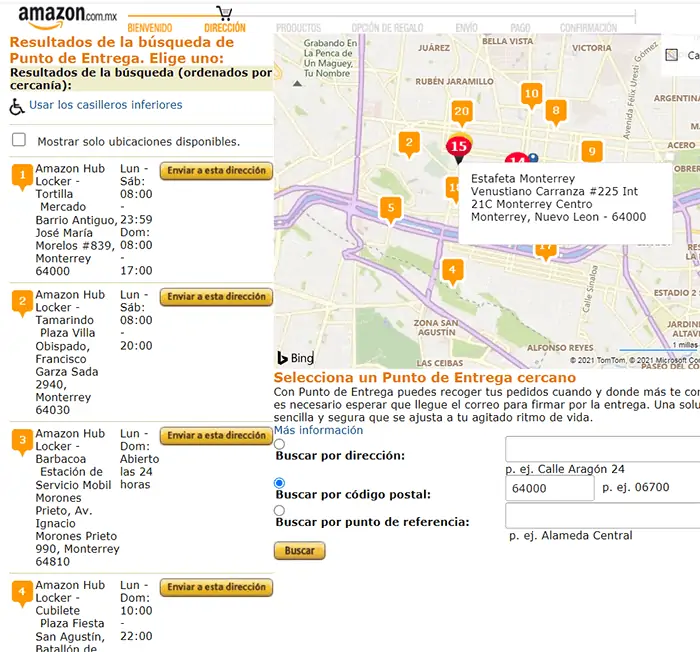Select map pin number 9

click(592, 151)
